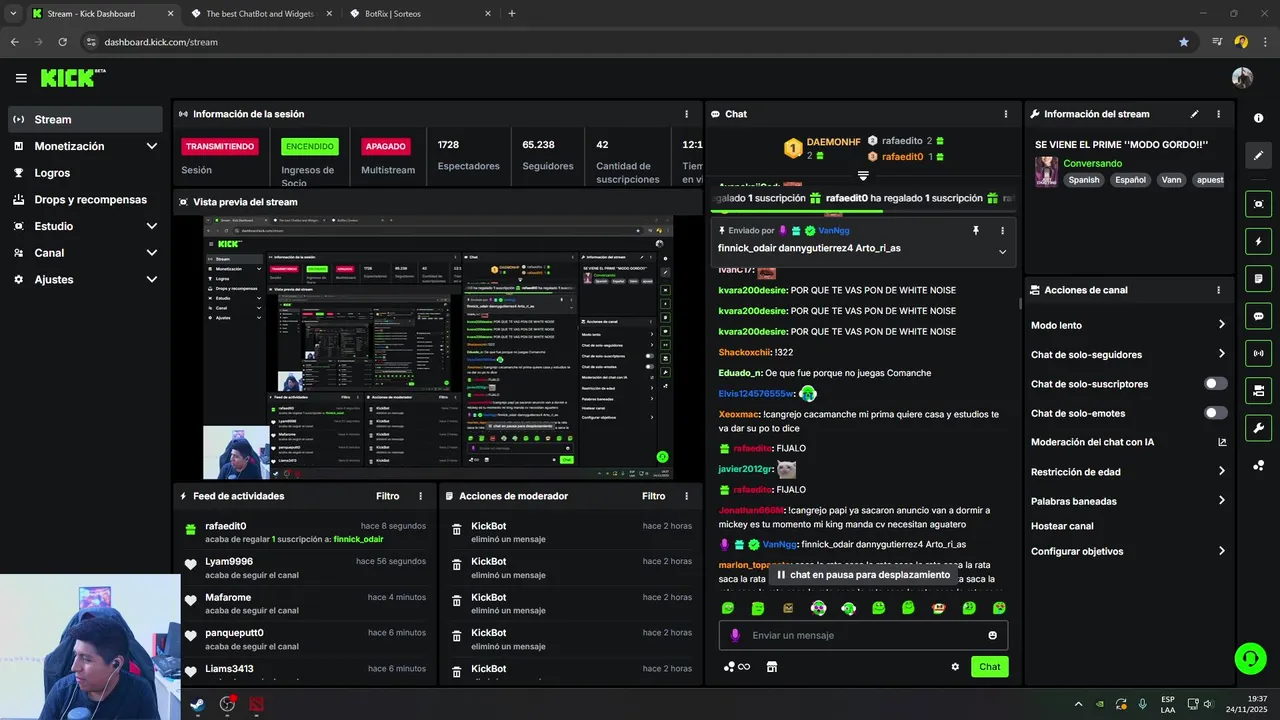This screenshot has height=720, width=1280.
Task: Click the broadcast signal icon in right sidebar
Action: 1258,353
